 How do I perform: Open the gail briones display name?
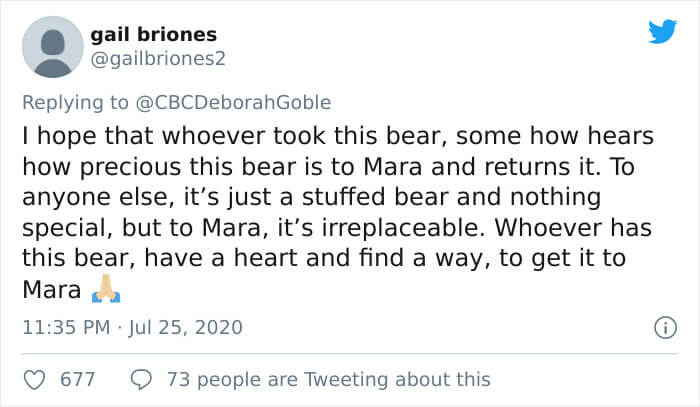[x=154, y=35]
